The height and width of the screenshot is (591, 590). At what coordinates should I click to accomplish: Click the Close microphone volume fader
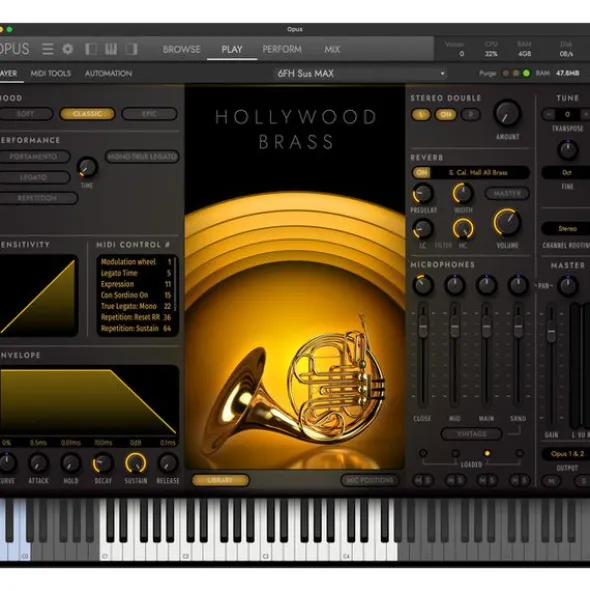pyautogui.click(x=423, y=326)
